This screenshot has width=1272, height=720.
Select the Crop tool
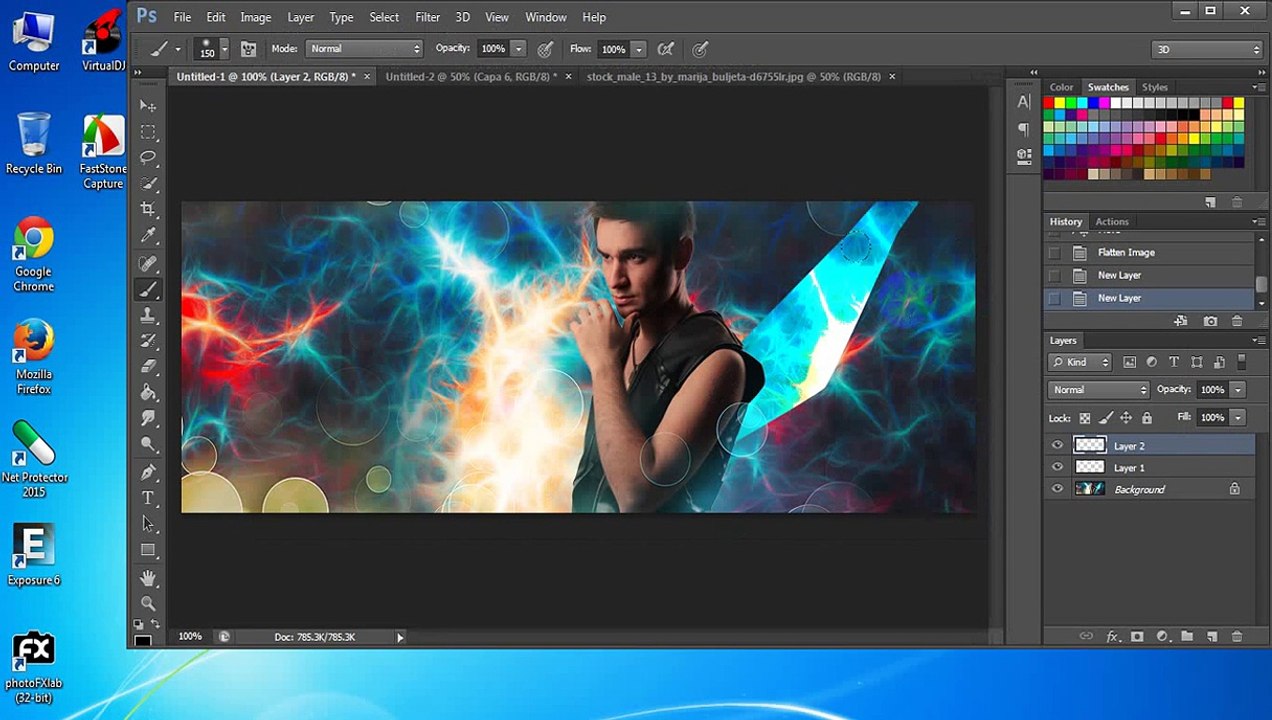tap(148, 209)
